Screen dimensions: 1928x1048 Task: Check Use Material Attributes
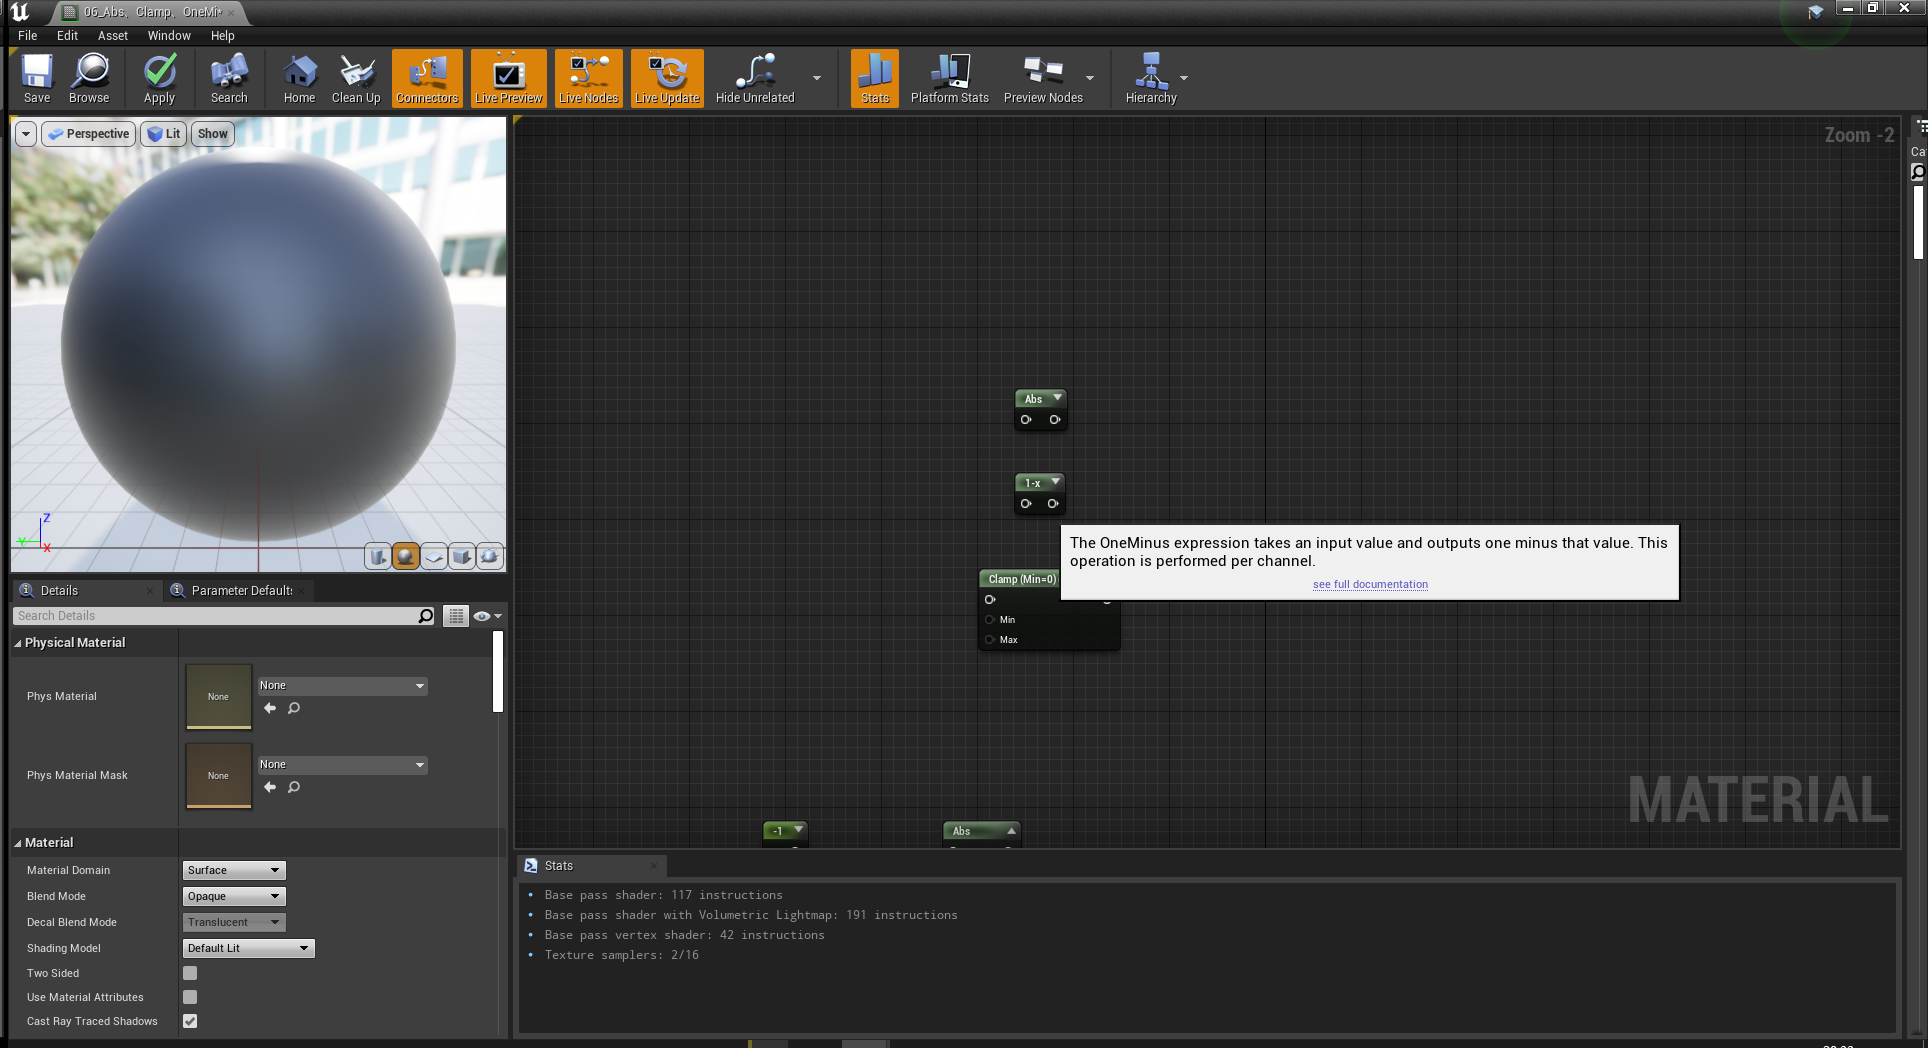pyautogui.click(x=190, y=997)
